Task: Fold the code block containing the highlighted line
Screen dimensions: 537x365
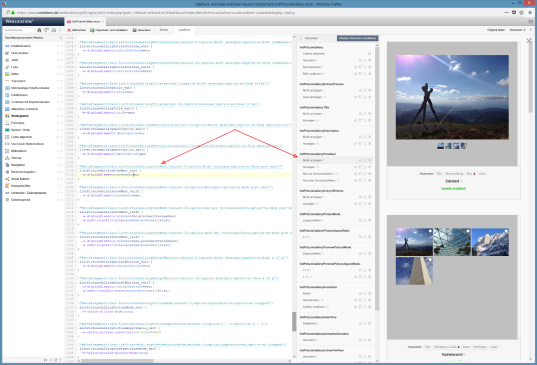Action: click(76, 170)
